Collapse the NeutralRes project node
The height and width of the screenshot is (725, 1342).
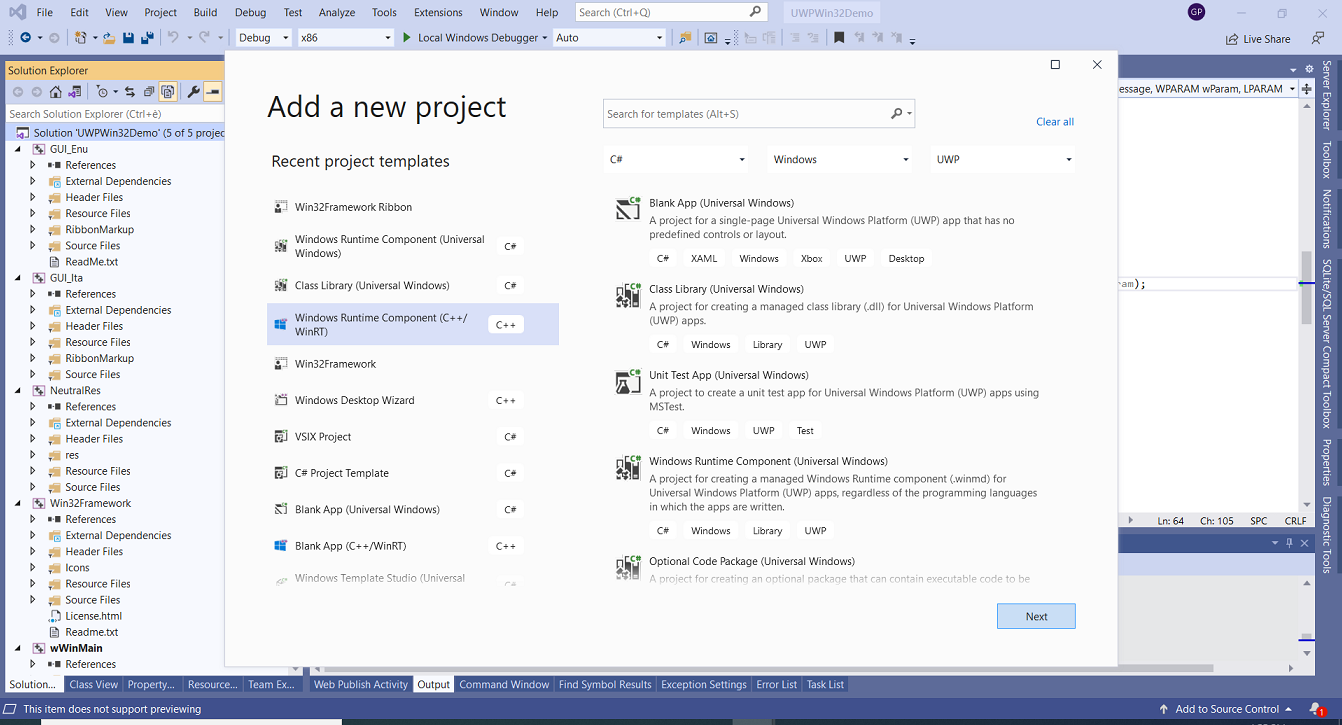coord(17,391)
